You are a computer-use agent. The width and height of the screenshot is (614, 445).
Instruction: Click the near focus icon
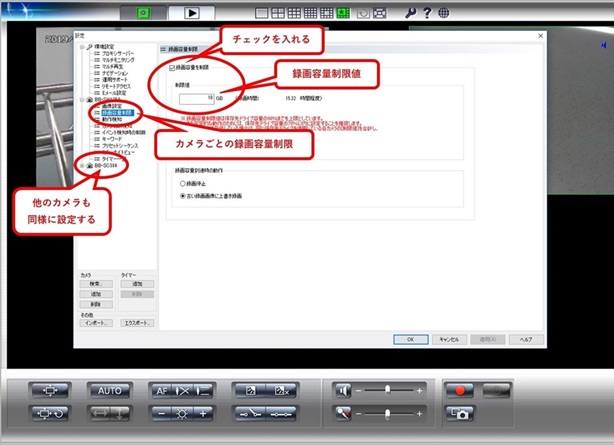(x=182, y=391)
